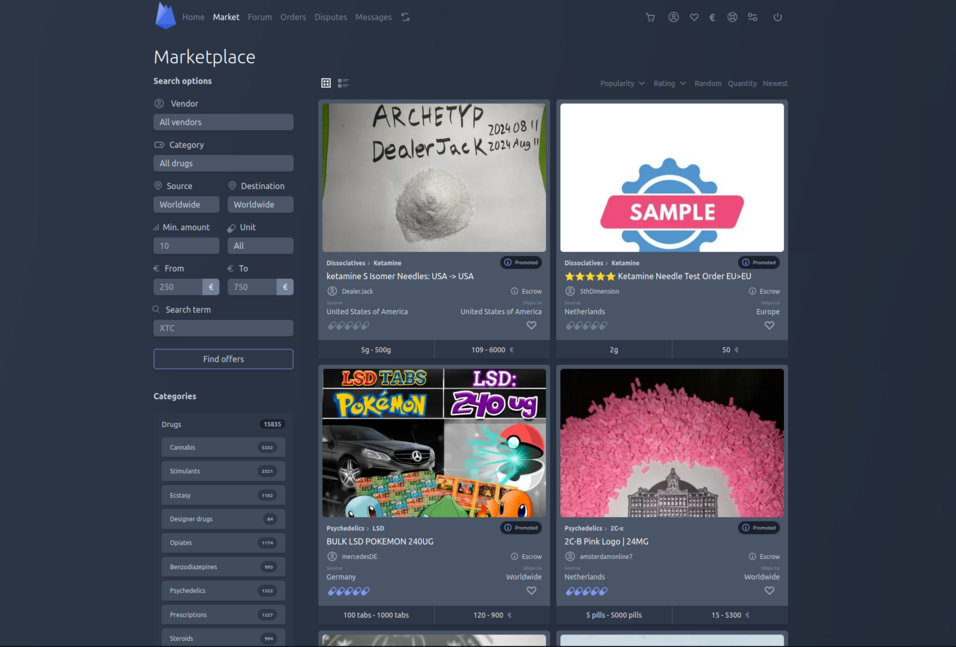Open Forum in navigation

[260, 17]
